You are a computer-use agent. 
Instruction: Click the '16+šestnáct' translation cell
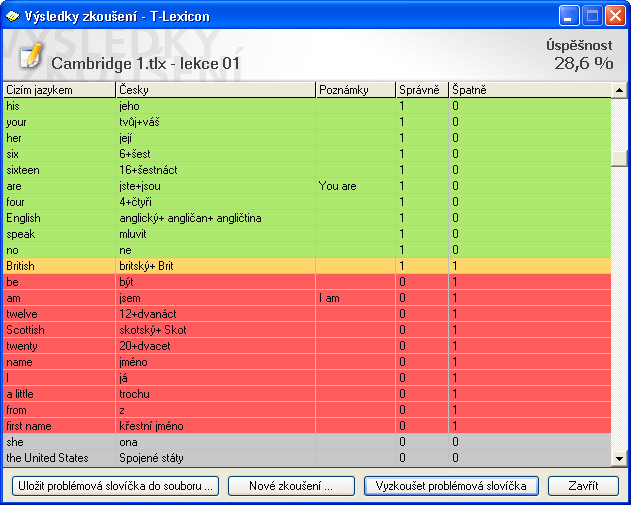(x=216, y=170)
